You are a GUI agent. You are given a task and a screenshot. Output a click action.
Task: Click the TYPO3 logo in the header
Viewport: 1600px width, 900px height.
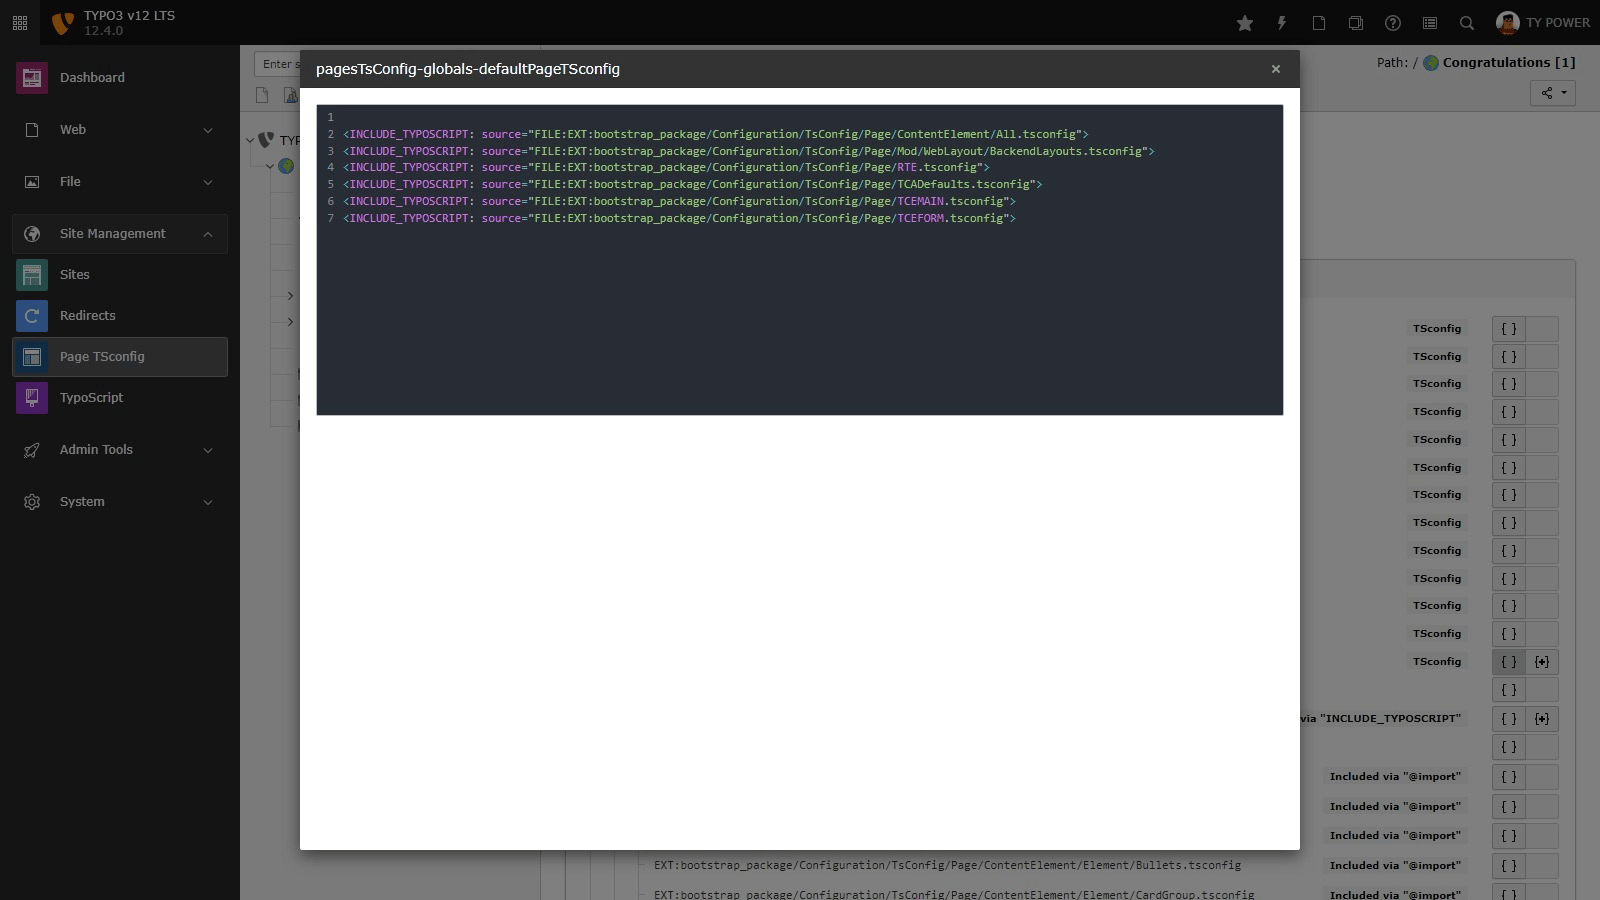[62, 22]
